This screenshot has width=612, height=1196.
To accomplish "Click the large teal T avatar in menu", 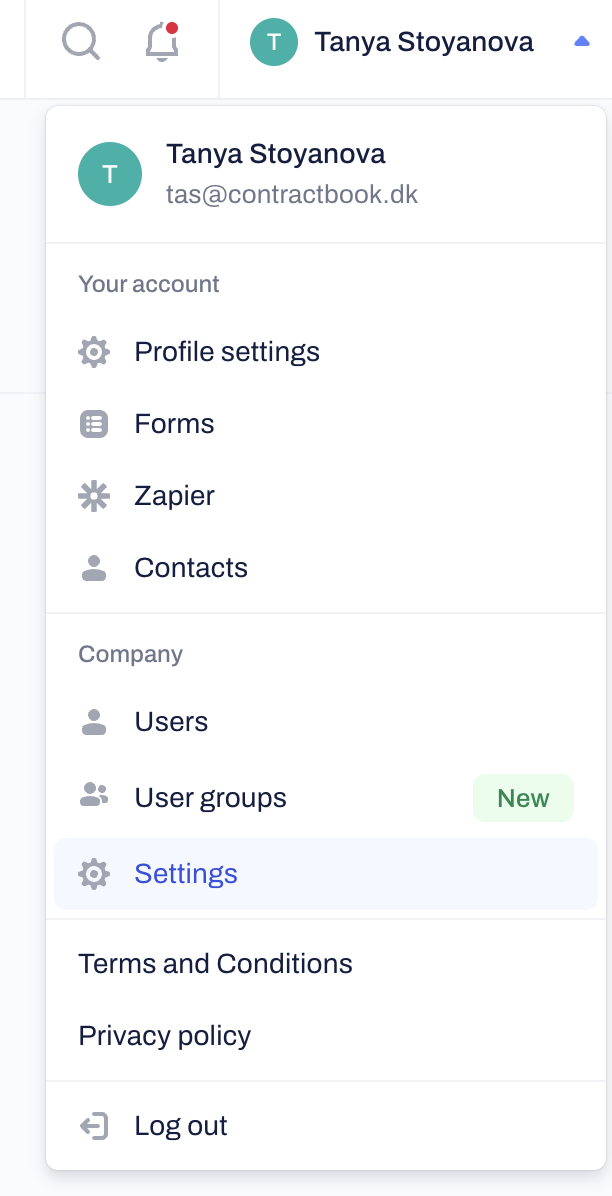I will click(x=110, y=174).
